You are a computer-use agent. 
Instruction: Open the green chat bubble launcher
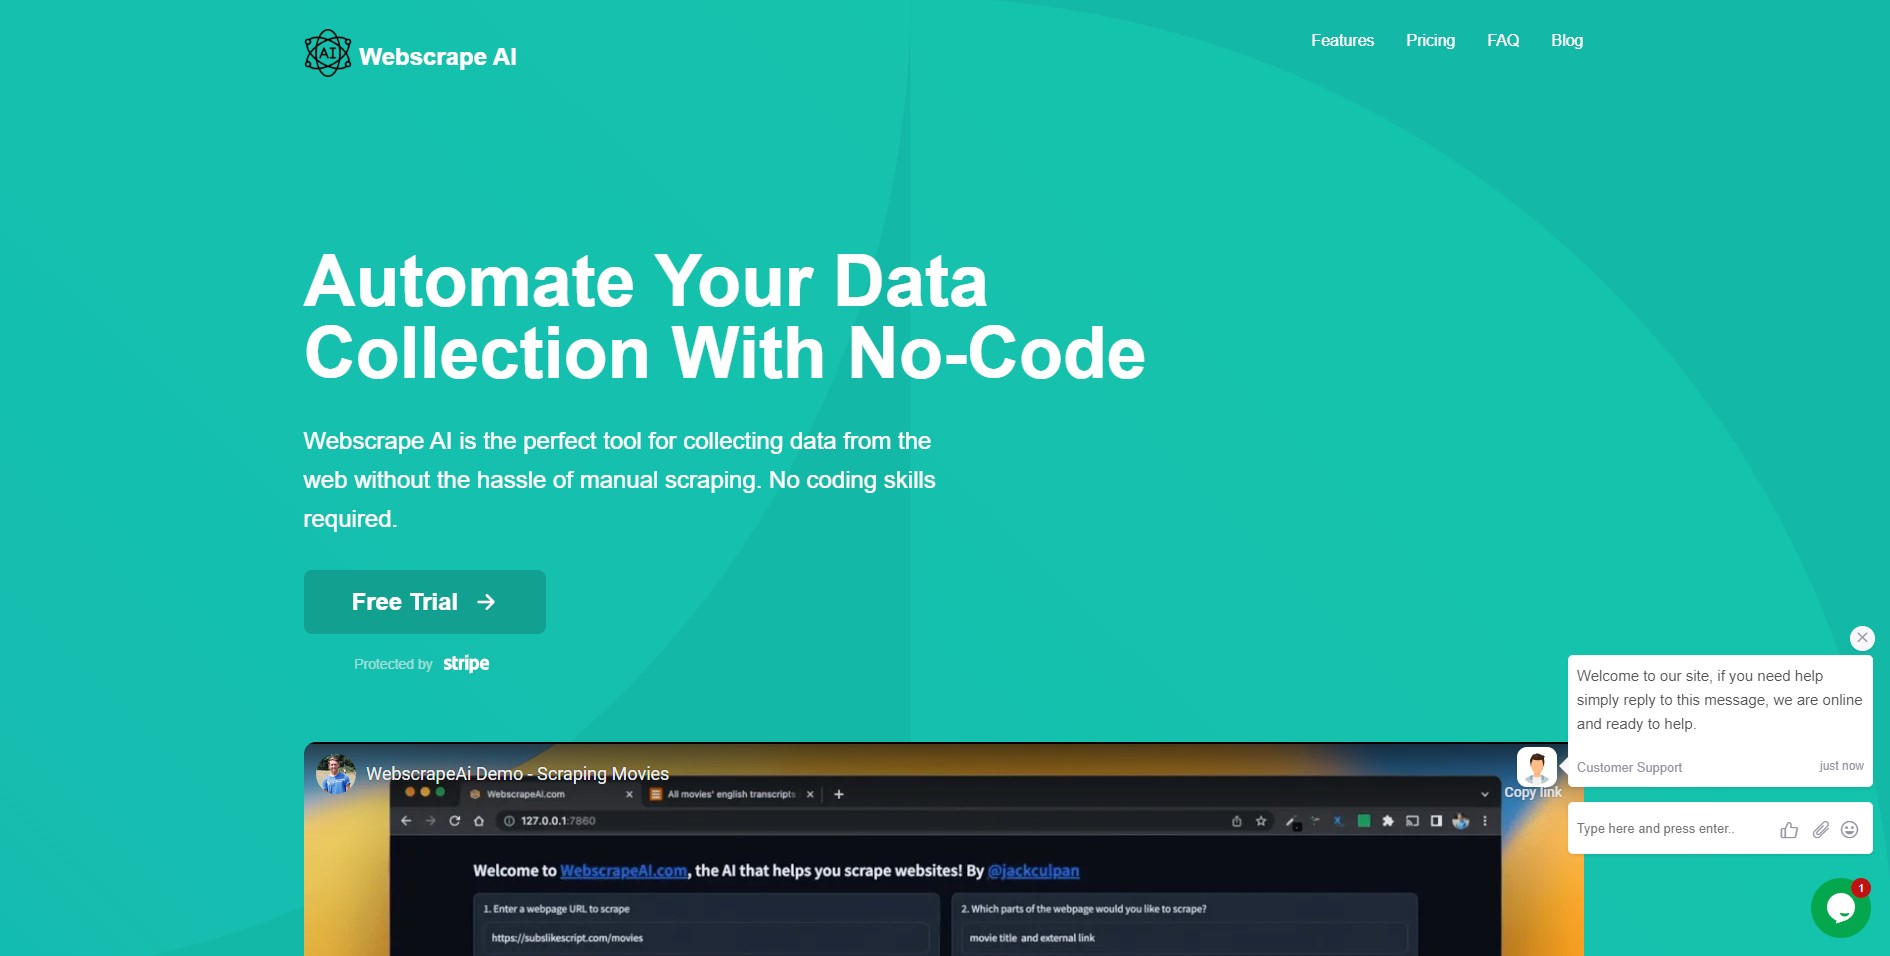coord(1840,907)
